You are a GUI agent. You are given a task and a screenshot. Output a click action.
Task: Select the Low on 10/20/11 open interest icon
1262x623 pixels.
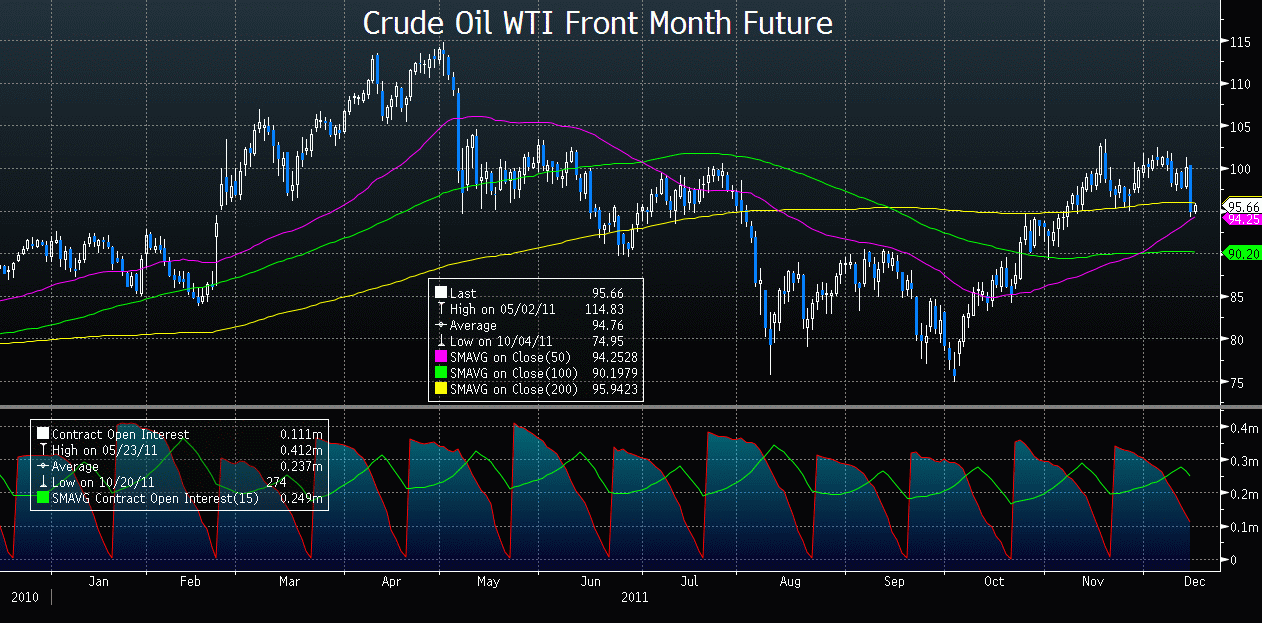coord(43,482)
